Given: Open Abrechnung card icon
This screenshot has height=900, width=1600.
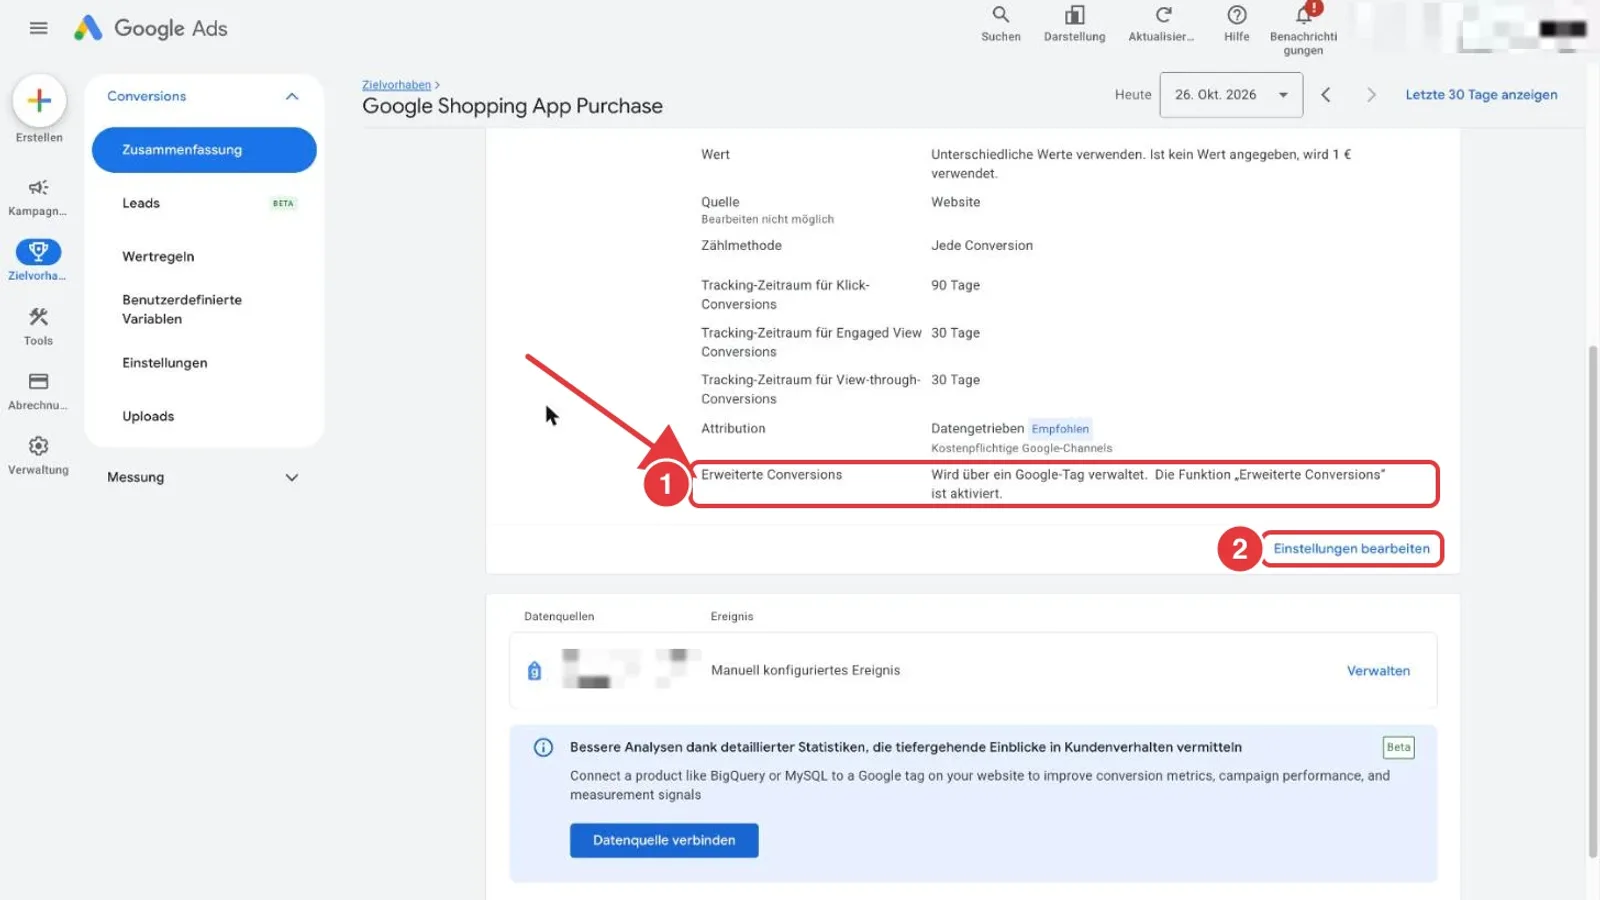Looking at the screenshot, I should pos(38,381).
